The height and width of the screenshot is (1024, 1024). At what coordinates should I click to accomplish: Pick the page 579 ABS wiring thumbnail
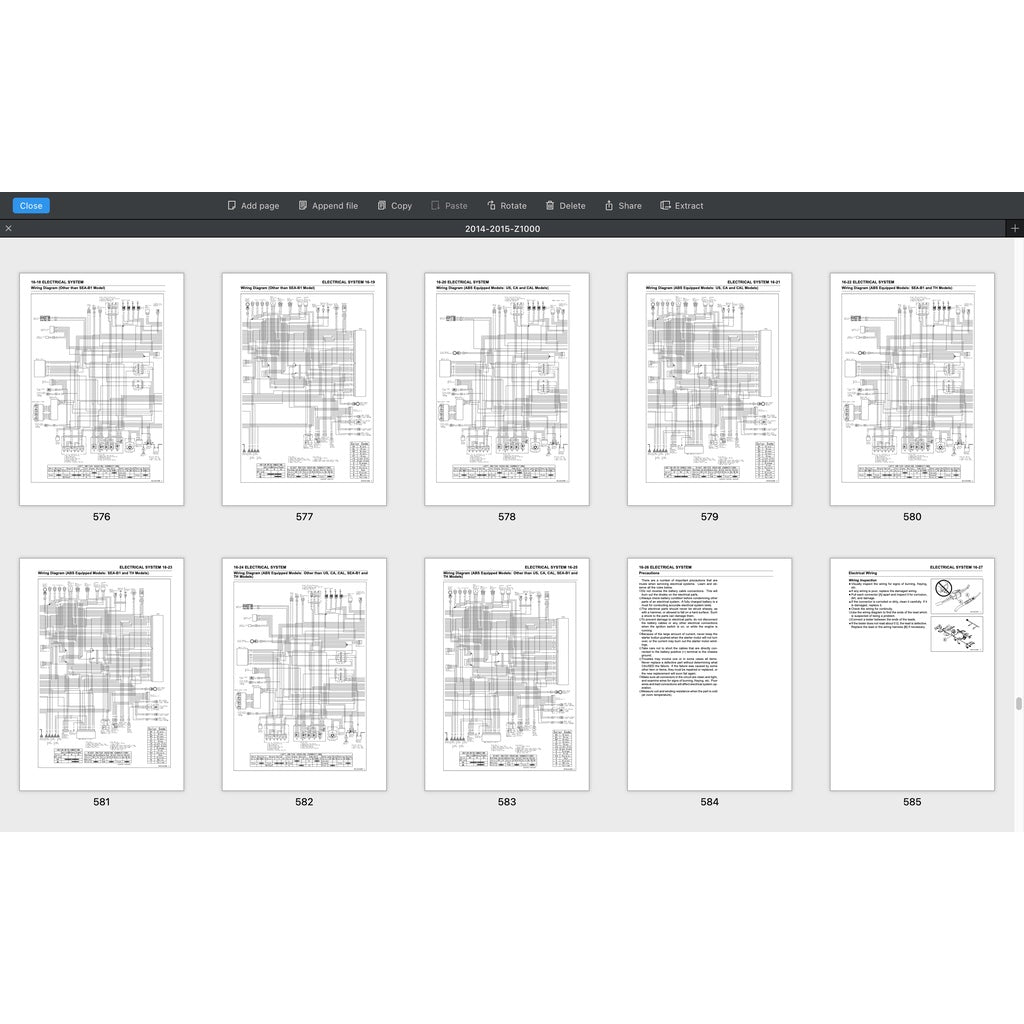coord(709,389)
